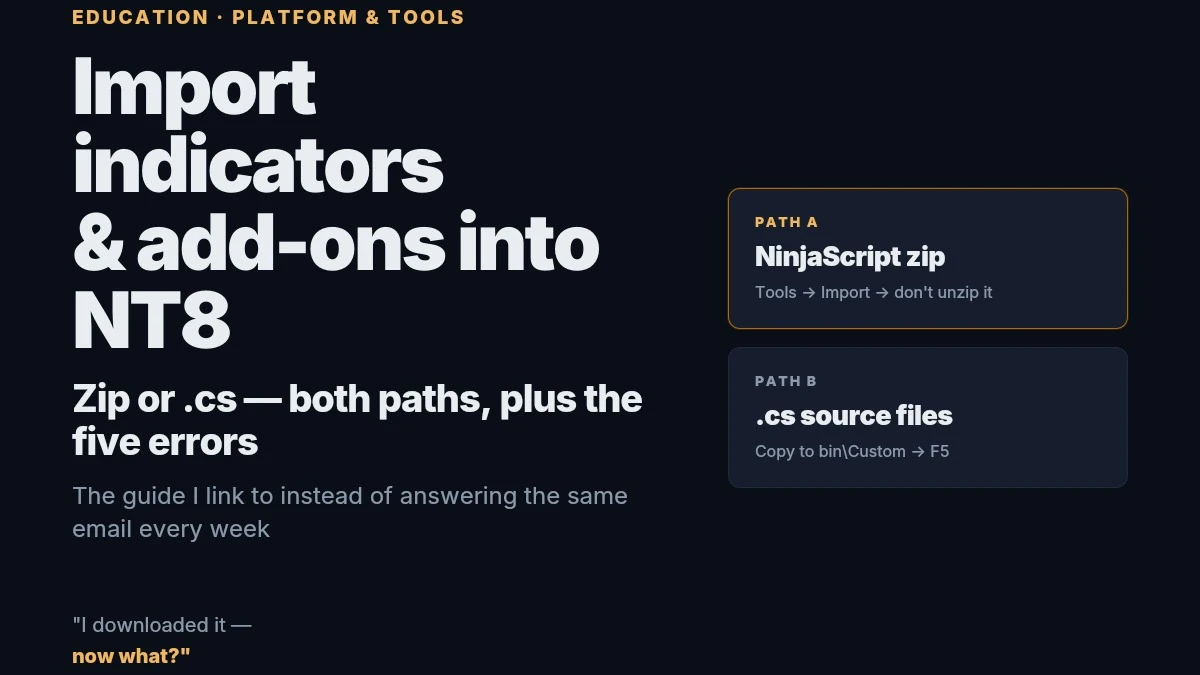Click the 'EDUCATION' word in the top label
Screen dimensions: 1200x675
click(x=140, y=17)
